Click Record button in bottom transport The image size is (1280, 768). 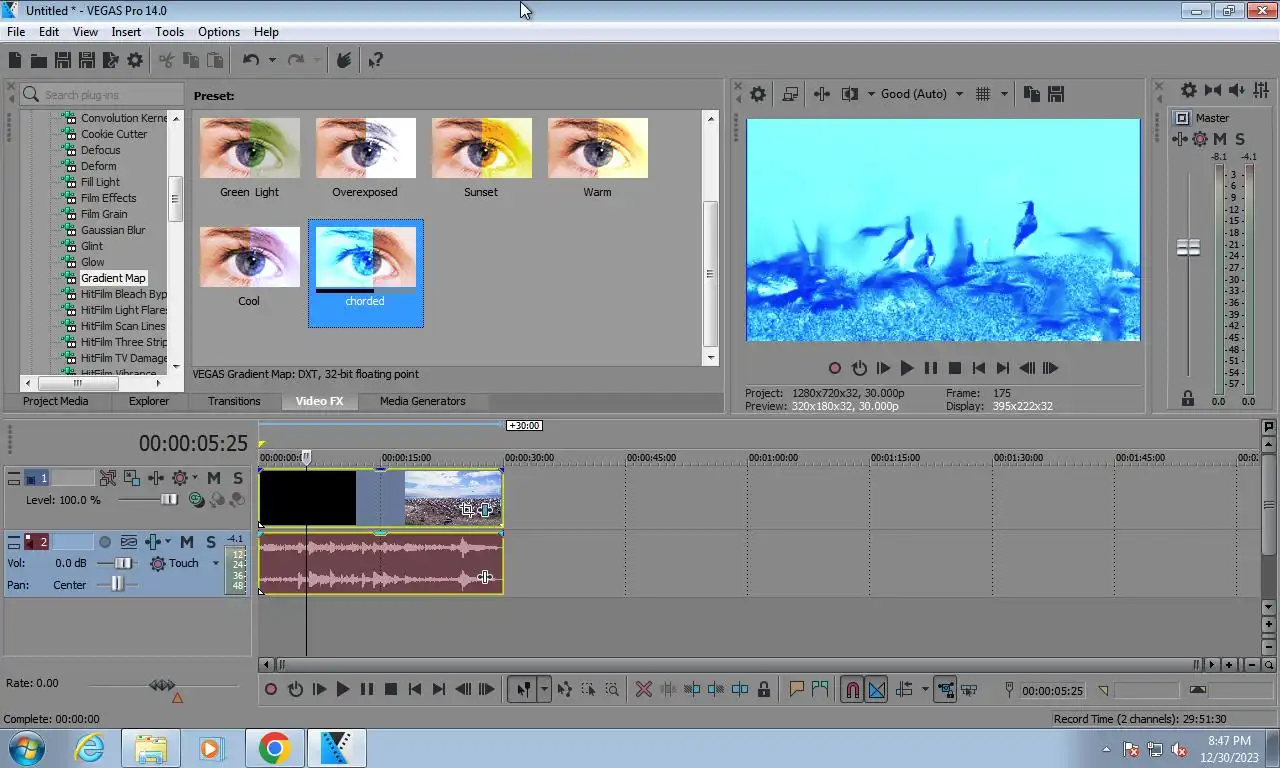tap(270, 689)
